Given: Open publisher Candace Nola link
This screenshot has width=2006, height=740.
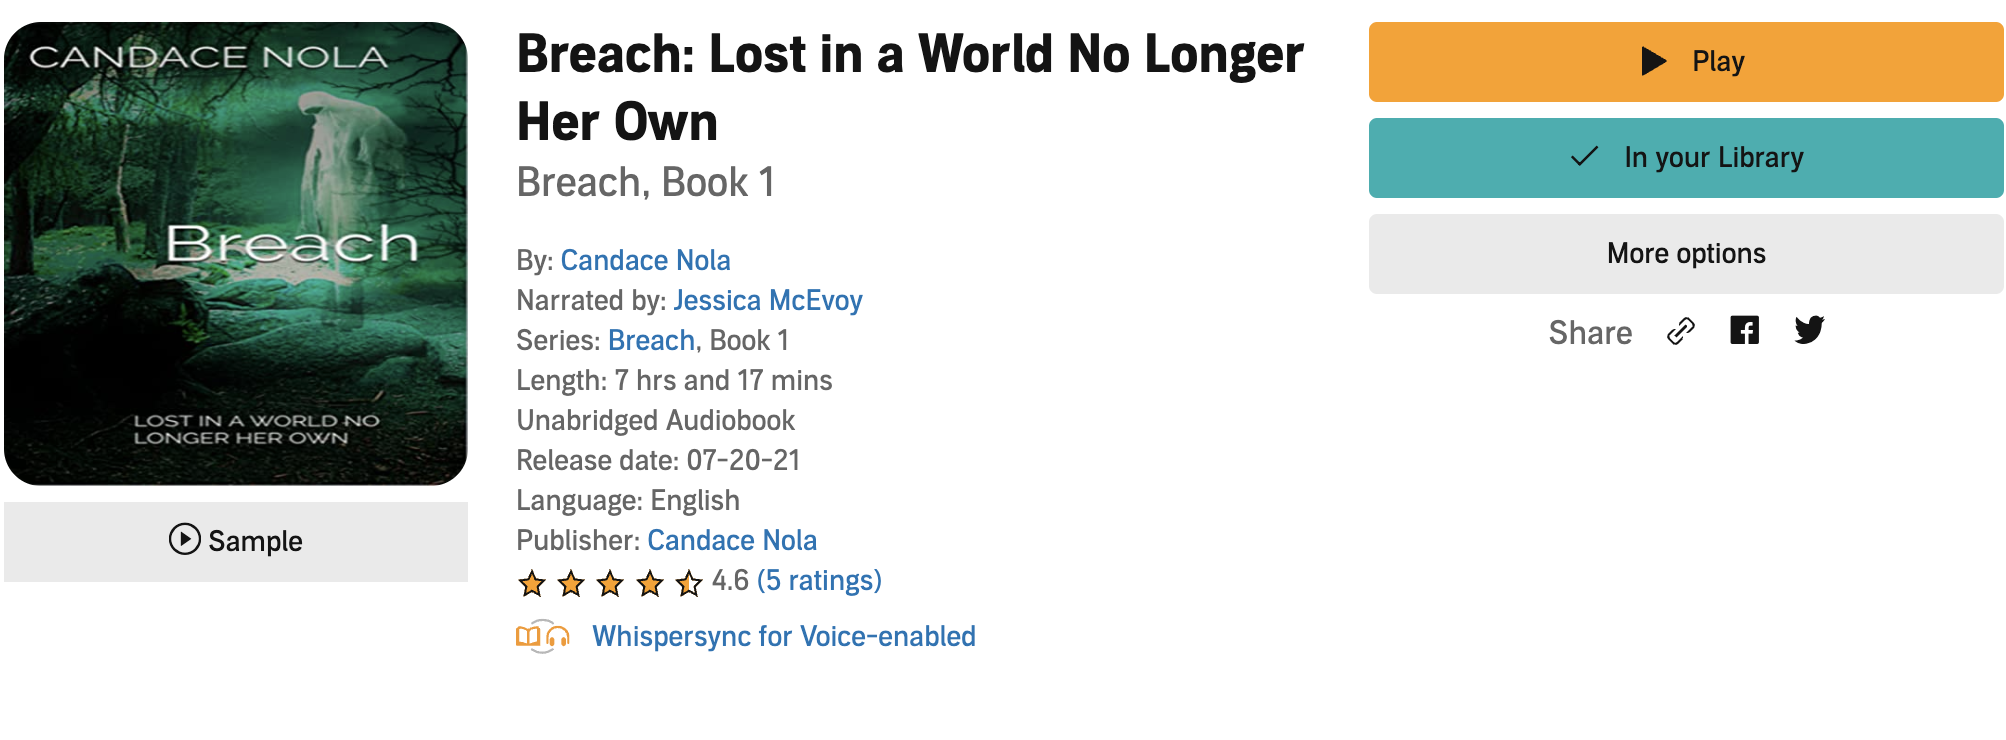Looking at the screenshot, I should (732, 540).
